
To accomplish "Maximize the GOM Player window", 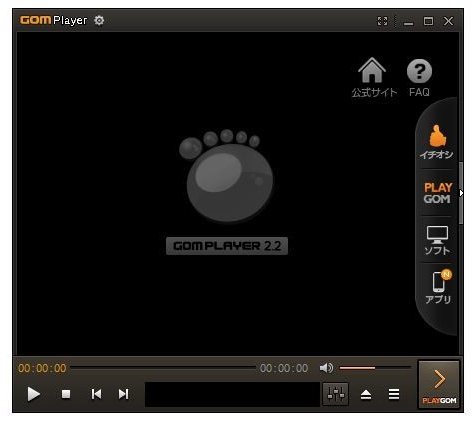I will tap(428, 21).
